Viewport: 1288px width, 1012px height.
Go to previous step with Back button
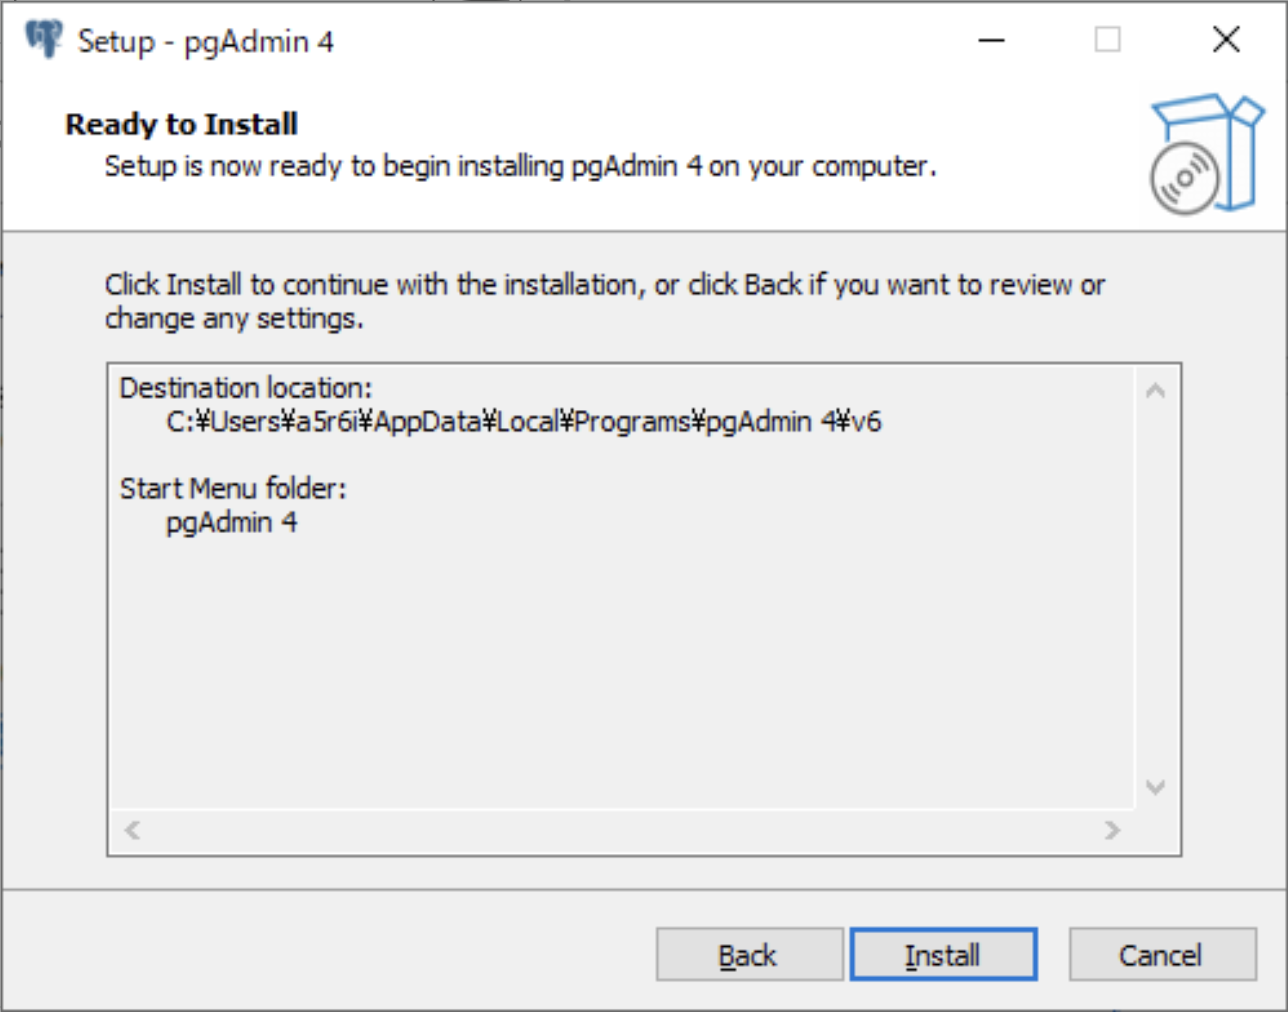tap(749, 955)
